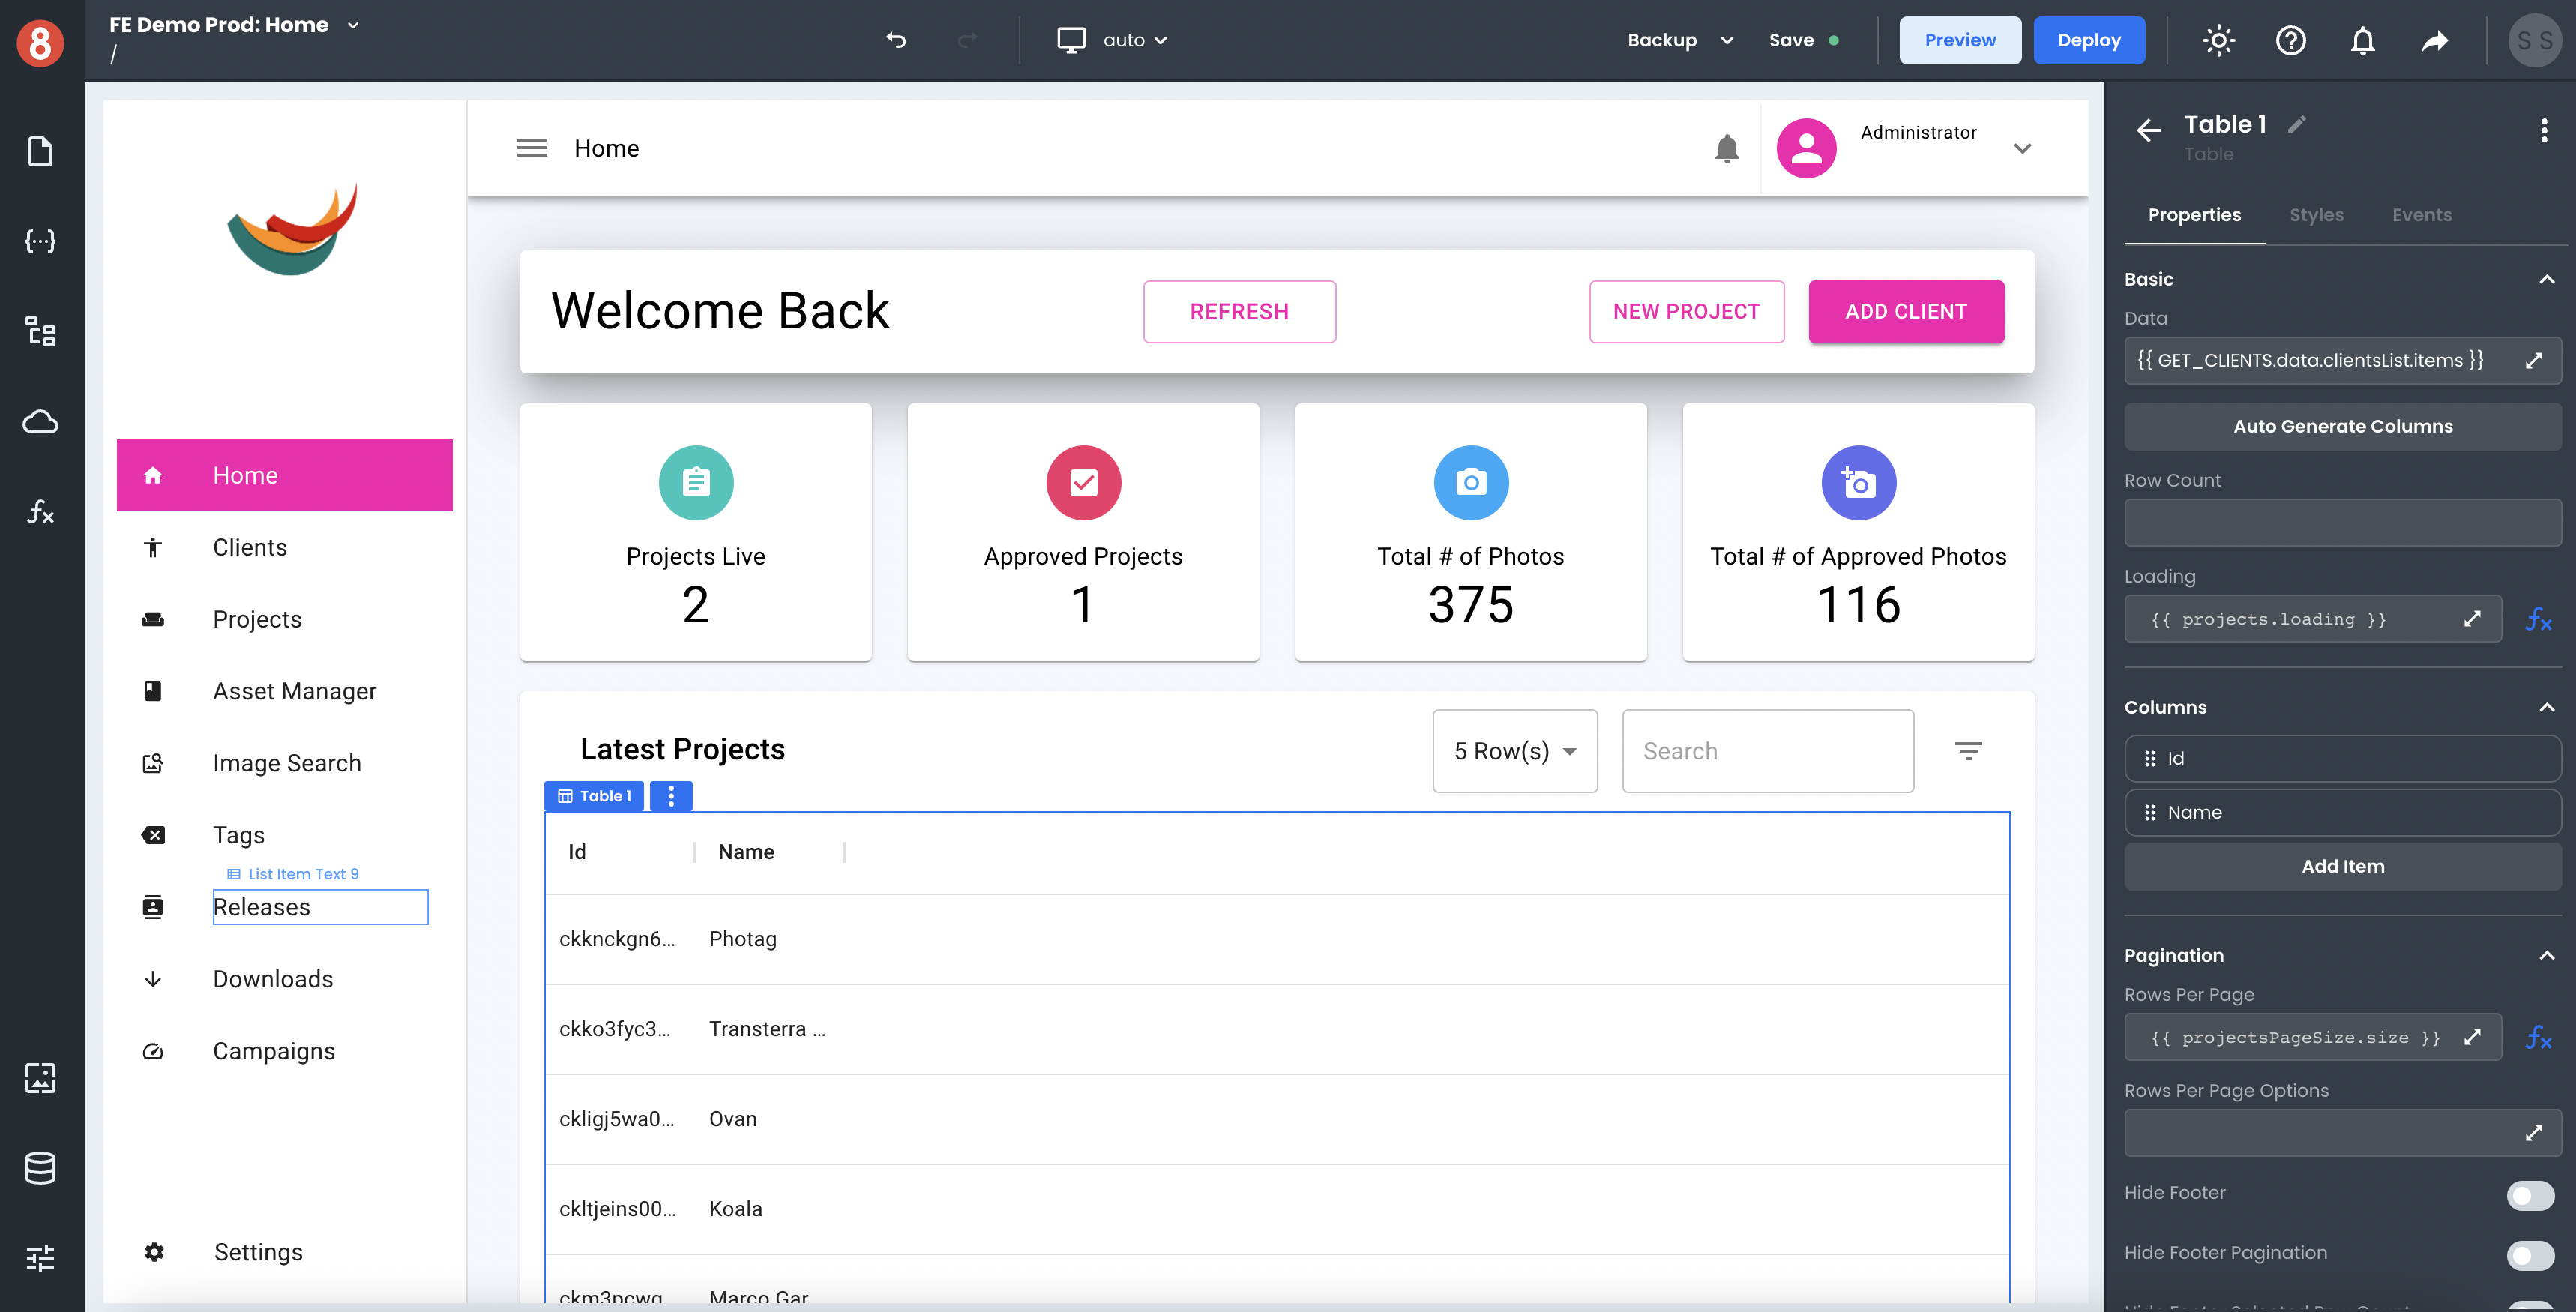Click the Total # of Photos camera icon
Screen dimensions: 2576x1312
pos(1469,484)
